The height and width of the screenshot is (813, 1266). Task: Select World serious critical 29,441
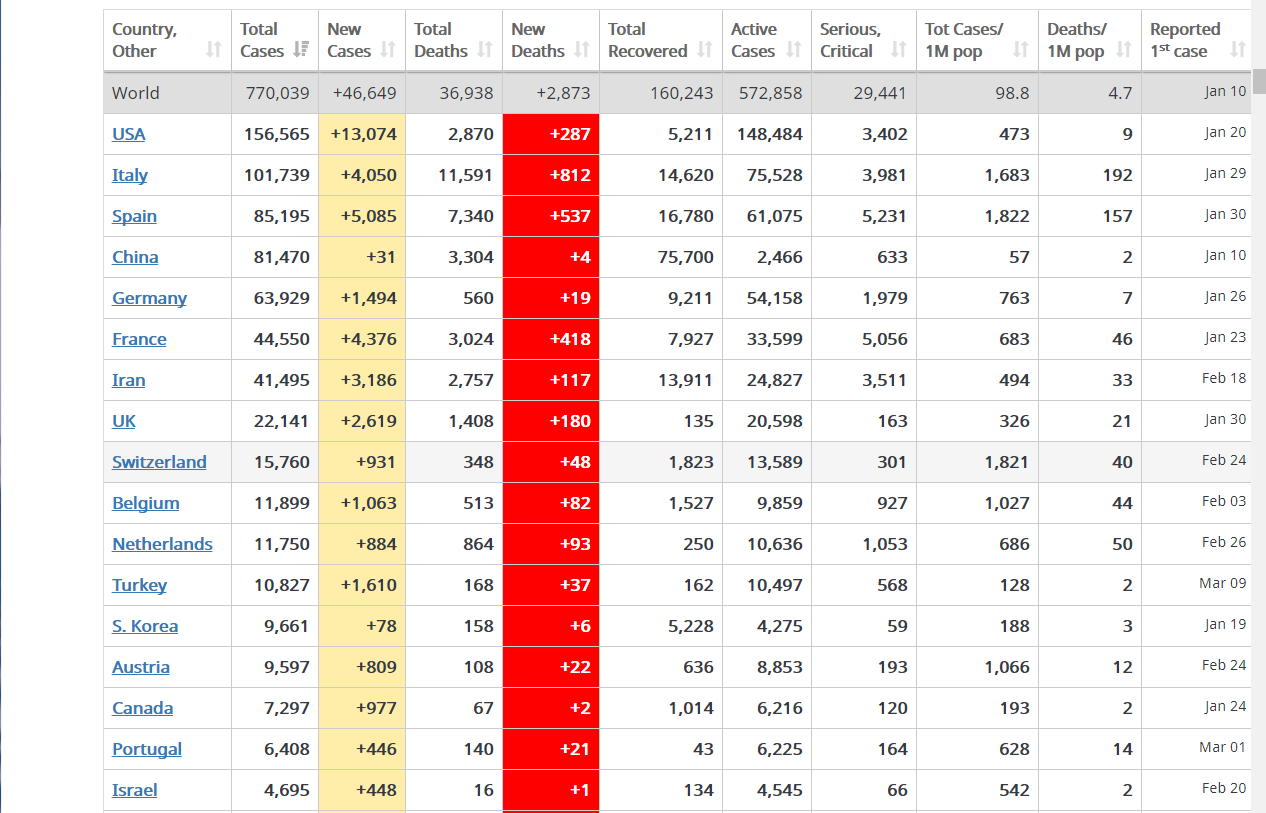coord(880,93)
